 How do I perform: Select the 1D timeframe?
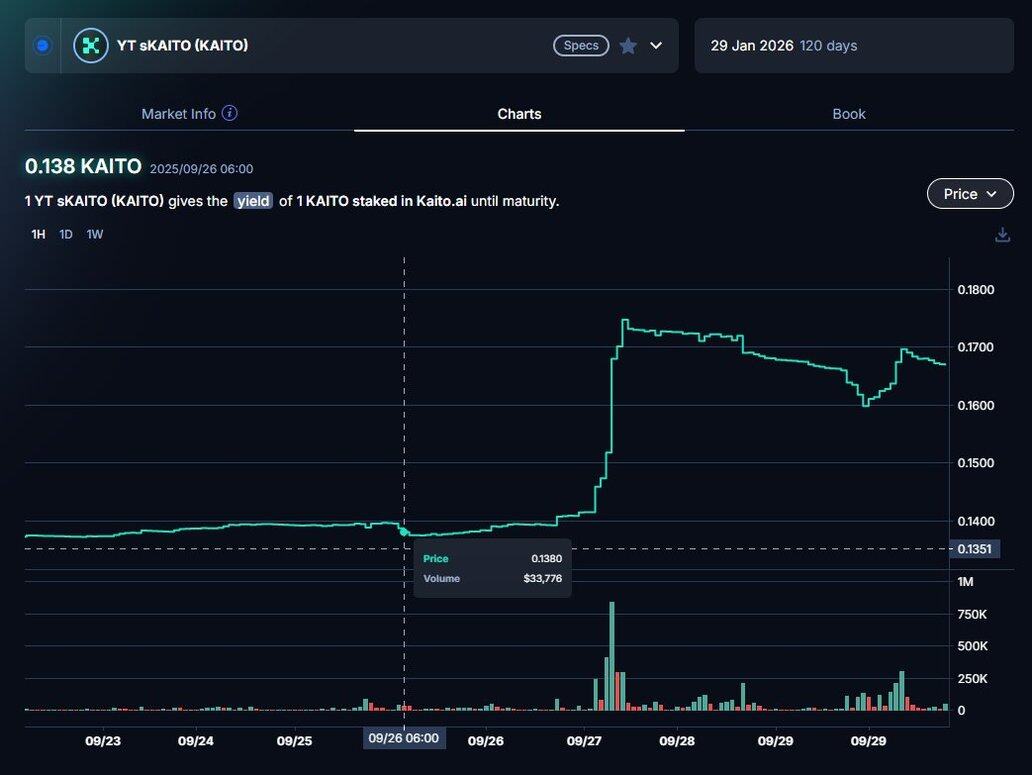(66, 234)
